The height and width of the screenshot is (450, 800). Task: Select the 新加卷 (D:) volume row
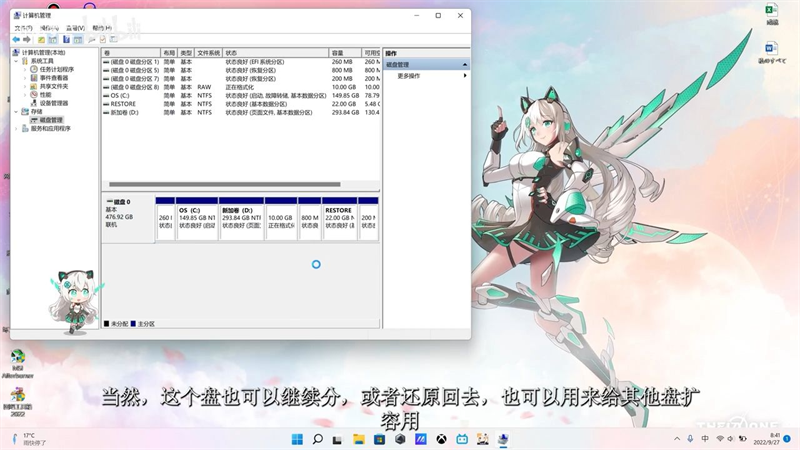click(x=241, y=112)
